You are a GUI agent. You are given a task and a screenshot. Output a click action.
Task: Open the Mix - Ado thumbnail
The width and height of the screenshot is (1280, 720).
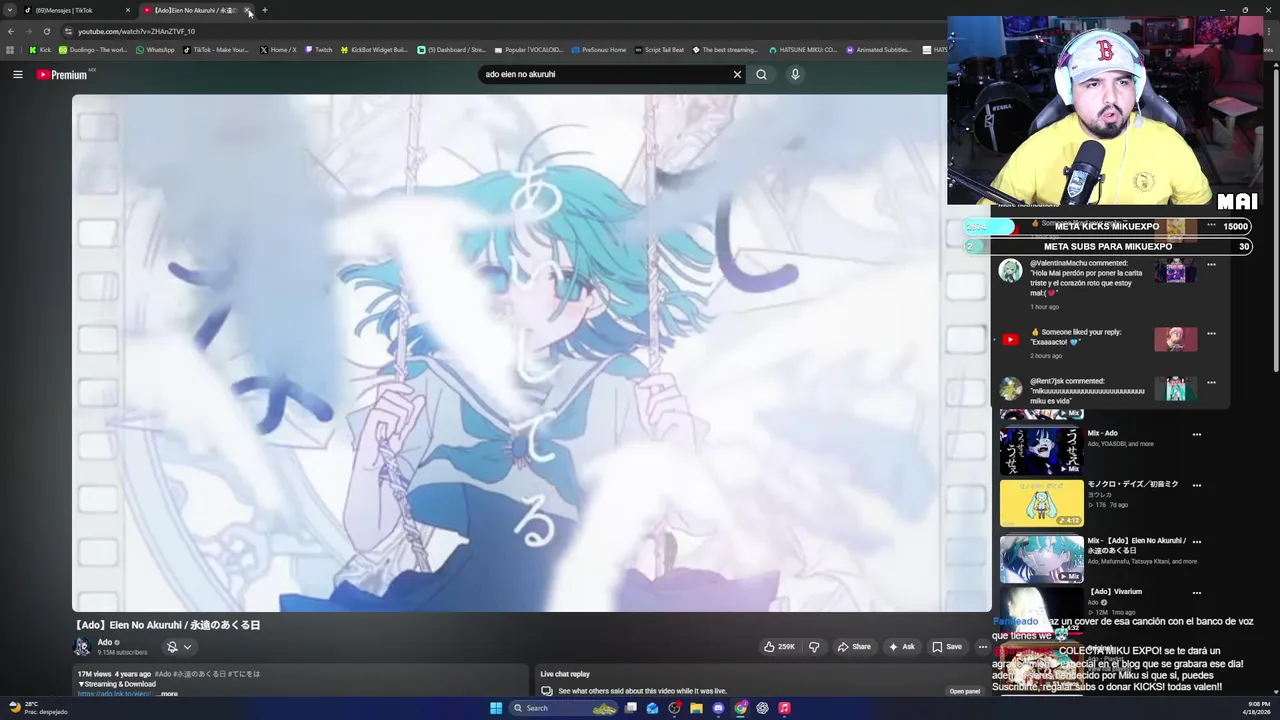1041,451
